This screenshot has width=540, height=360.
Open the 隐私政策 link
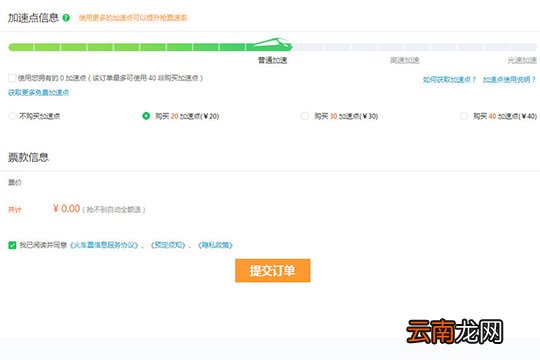(x=215, y=245)
